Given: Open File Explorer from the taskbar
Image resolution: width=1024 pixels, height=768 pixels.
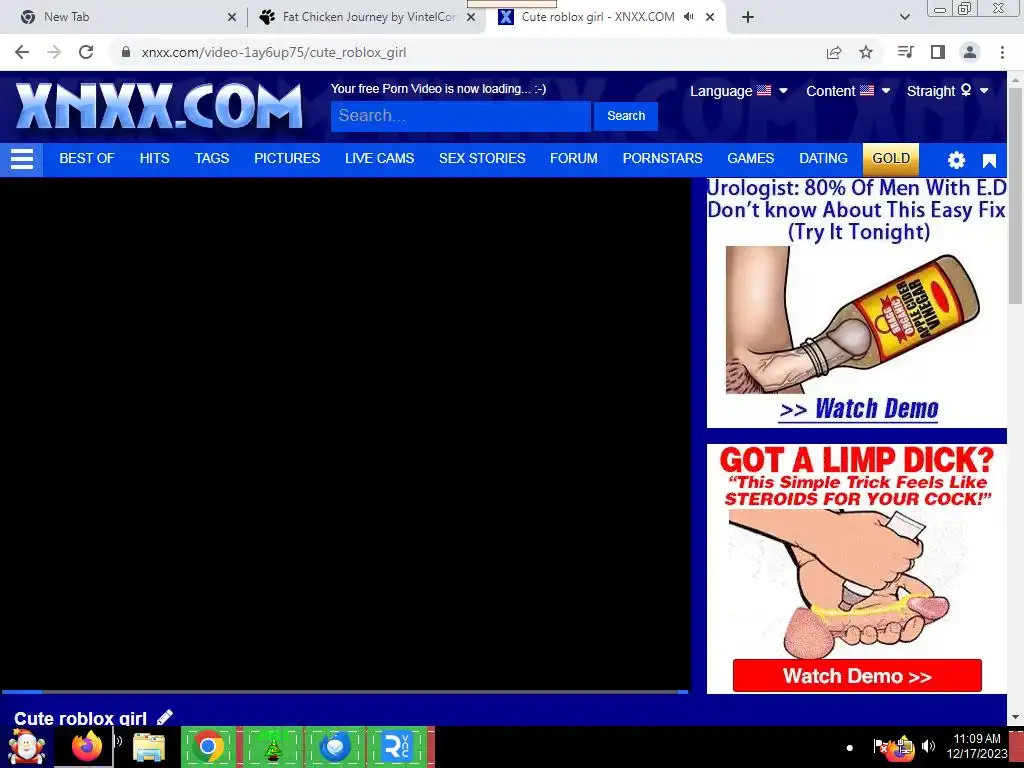Looking at the screenshot, I should pyautogui.click(x=149, y=747).
